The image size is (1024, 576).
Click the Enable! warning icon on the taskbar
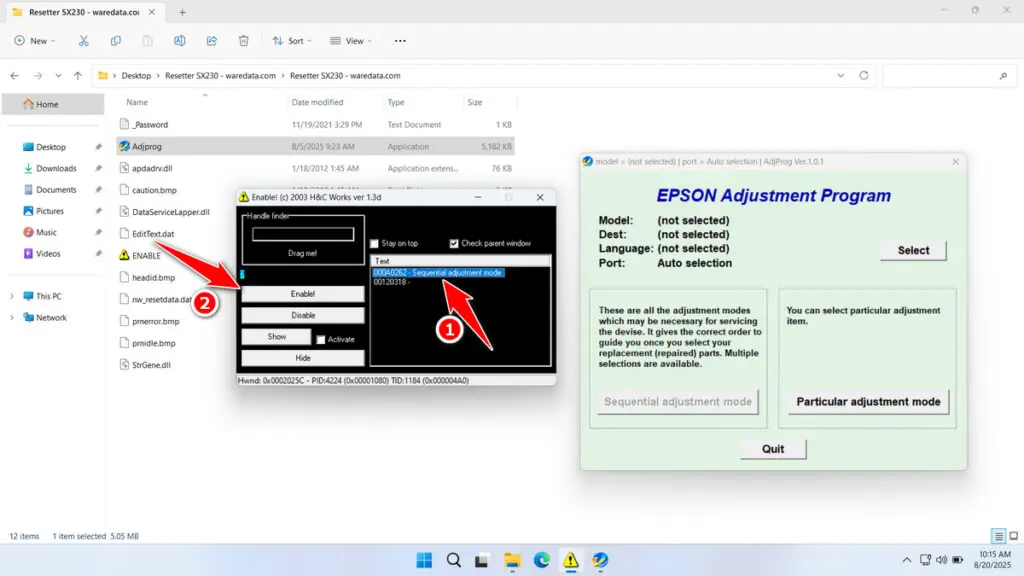pos(572,560)
